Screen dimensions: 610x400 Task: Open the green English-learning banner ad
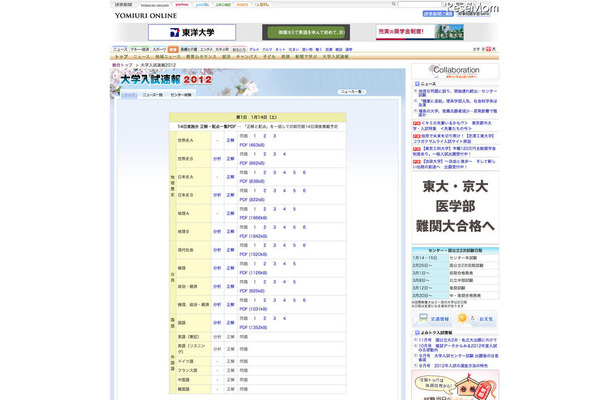(306, 32)
